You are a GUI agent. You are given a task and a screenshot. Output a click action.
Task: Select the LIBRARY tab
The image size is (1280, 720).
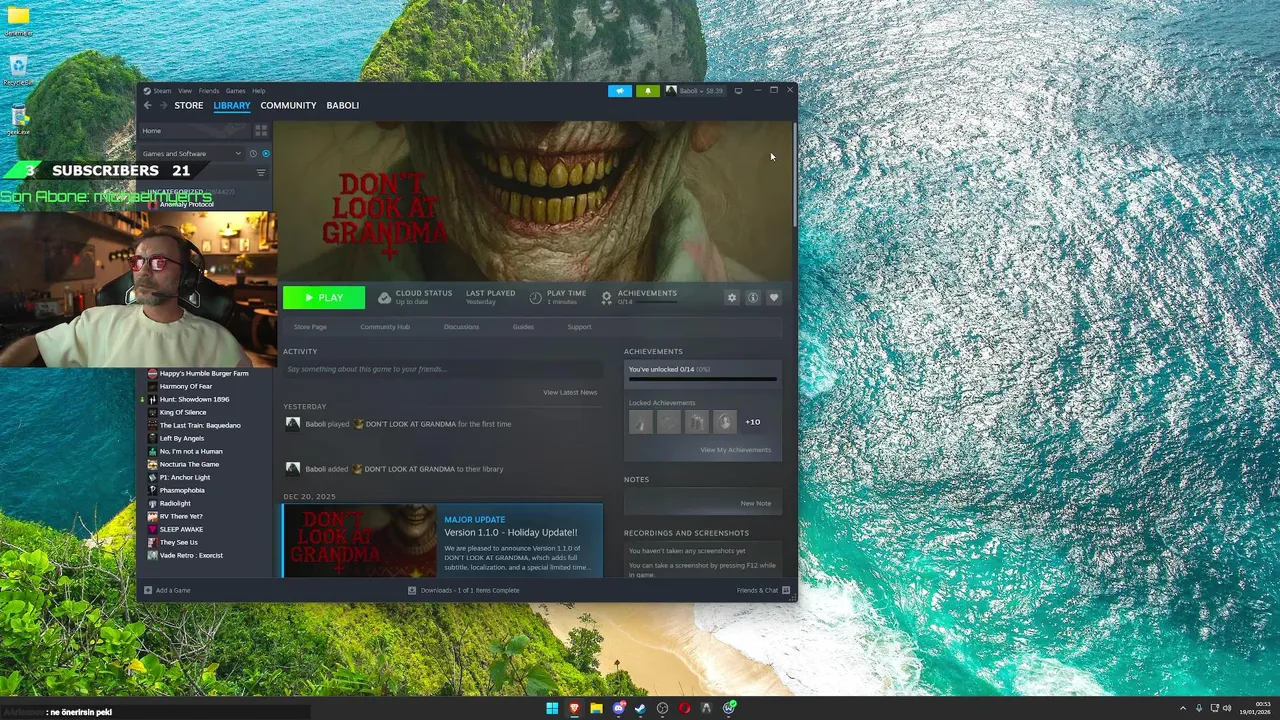pyautogui.click(x=231, y=105)
